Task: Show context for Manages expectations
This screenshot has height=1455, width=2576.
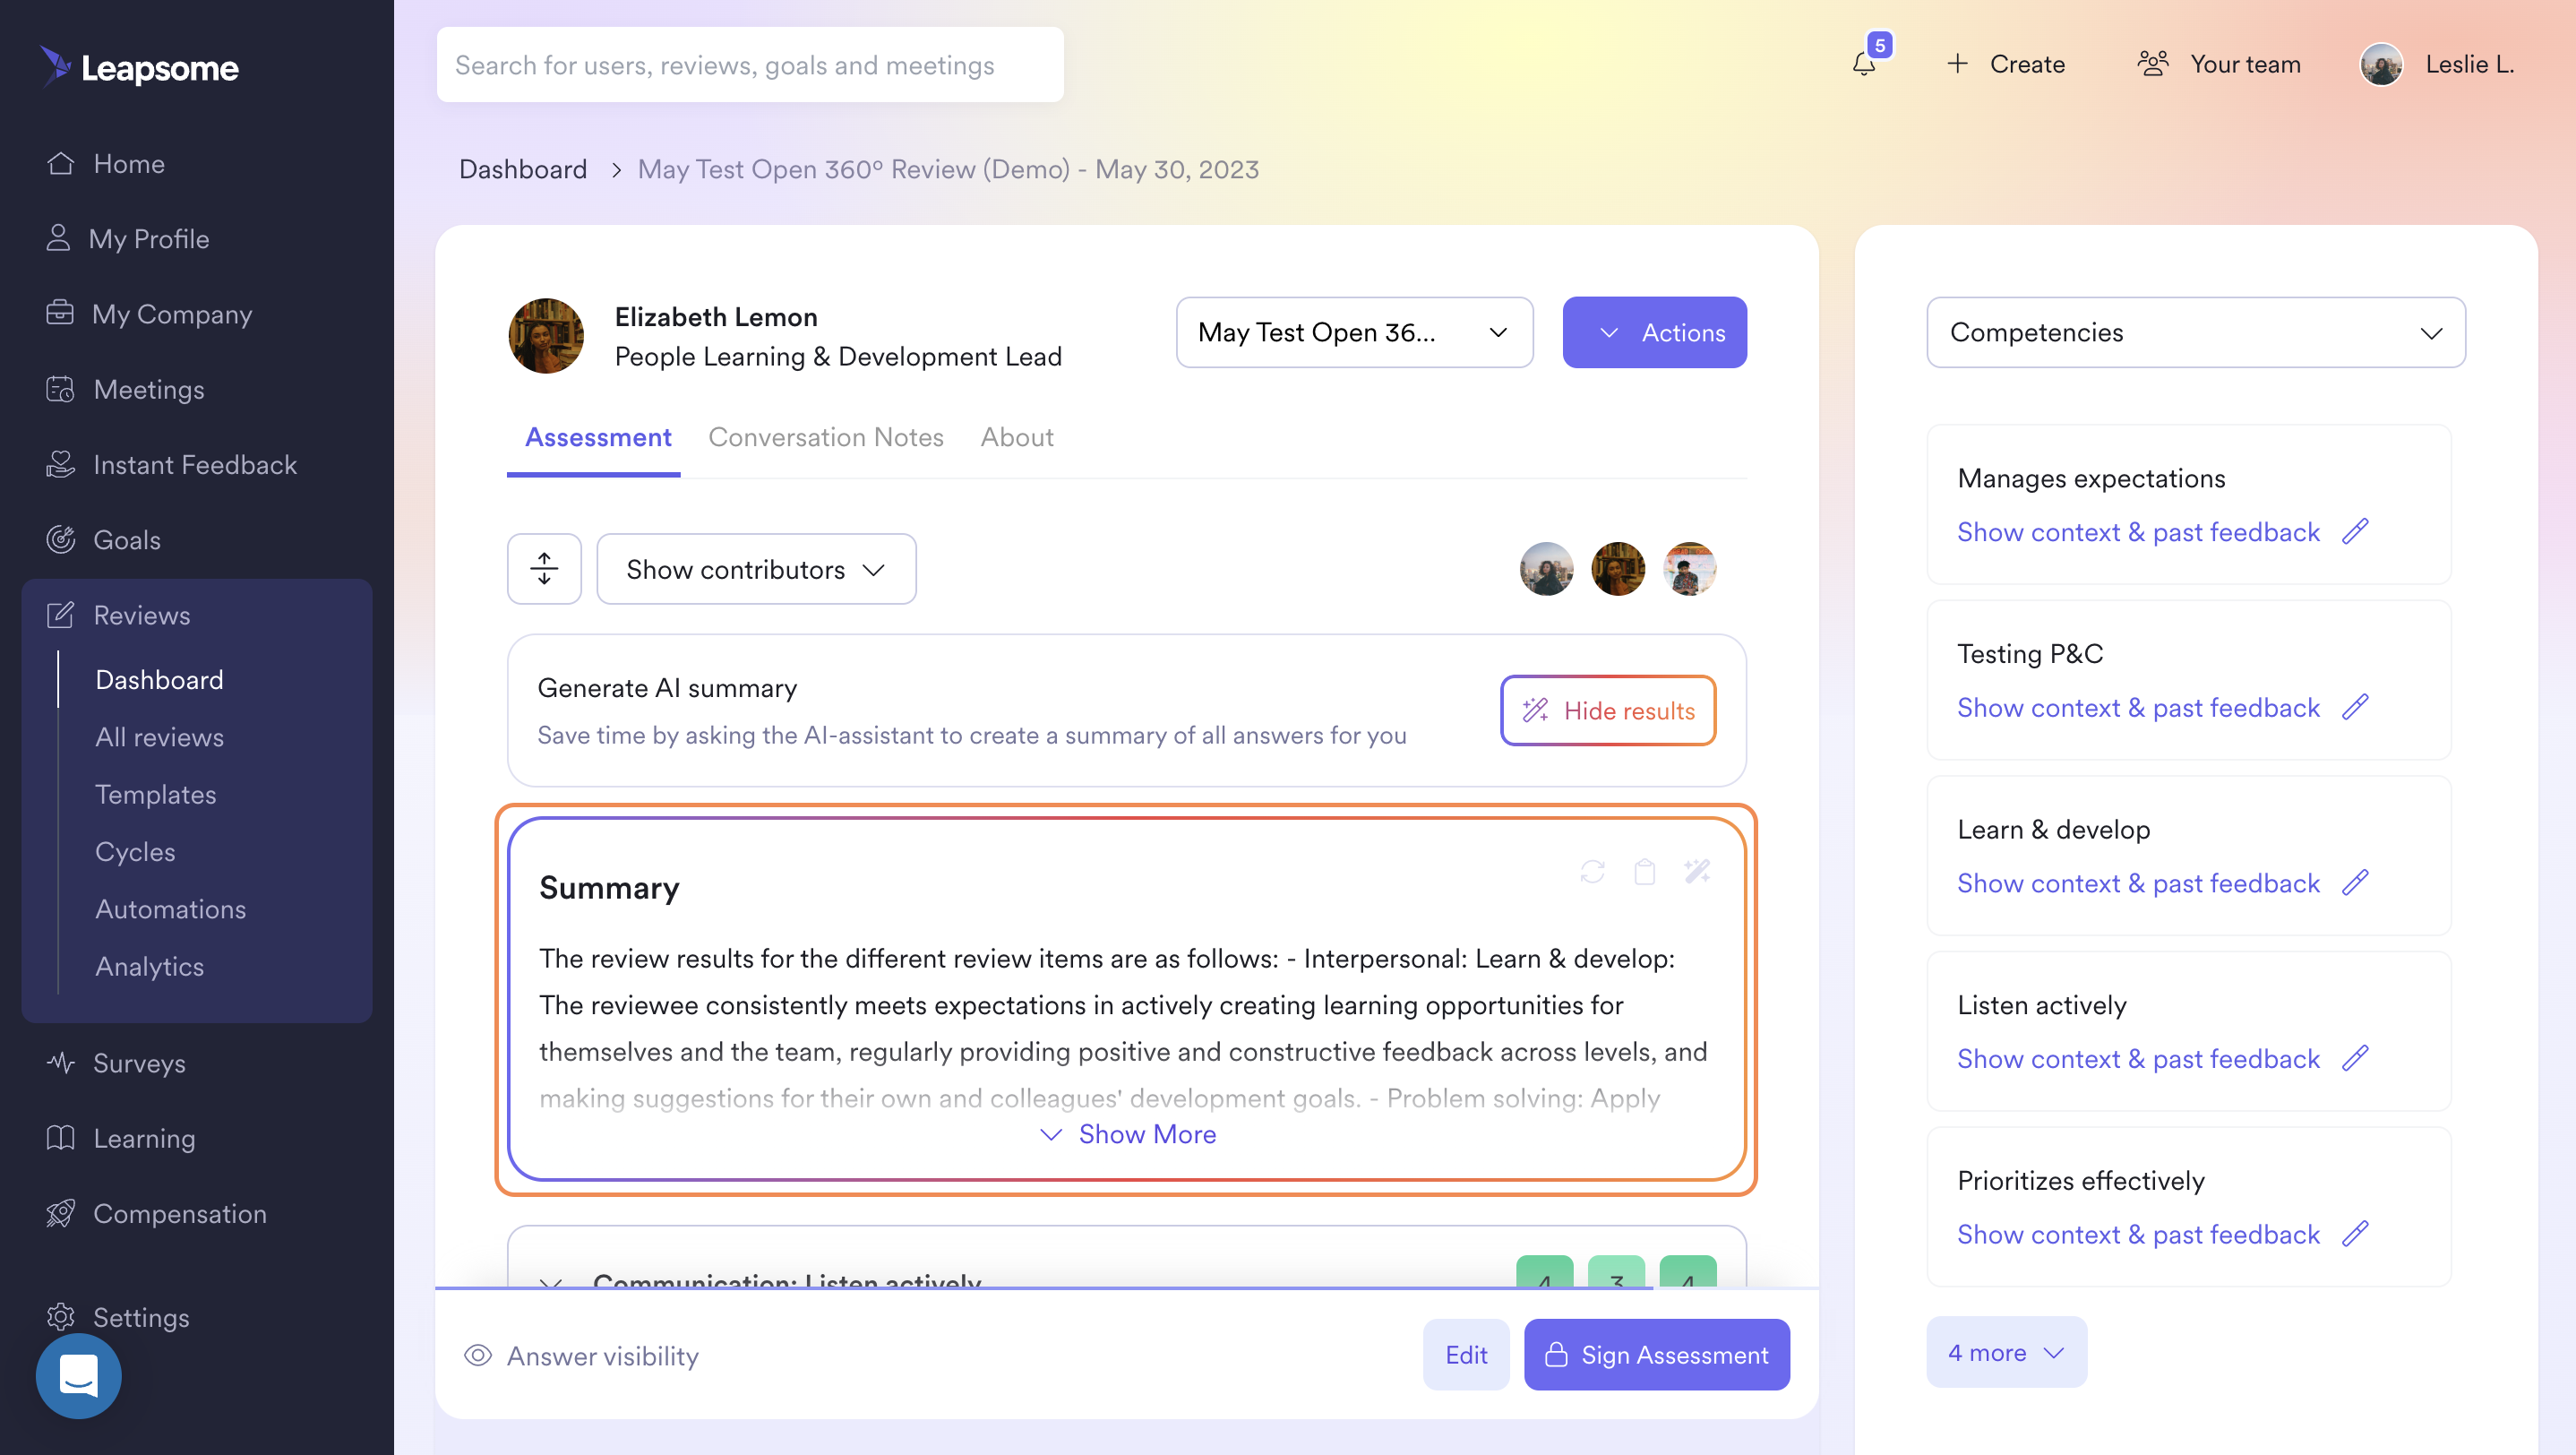Action: [2138, 532]
